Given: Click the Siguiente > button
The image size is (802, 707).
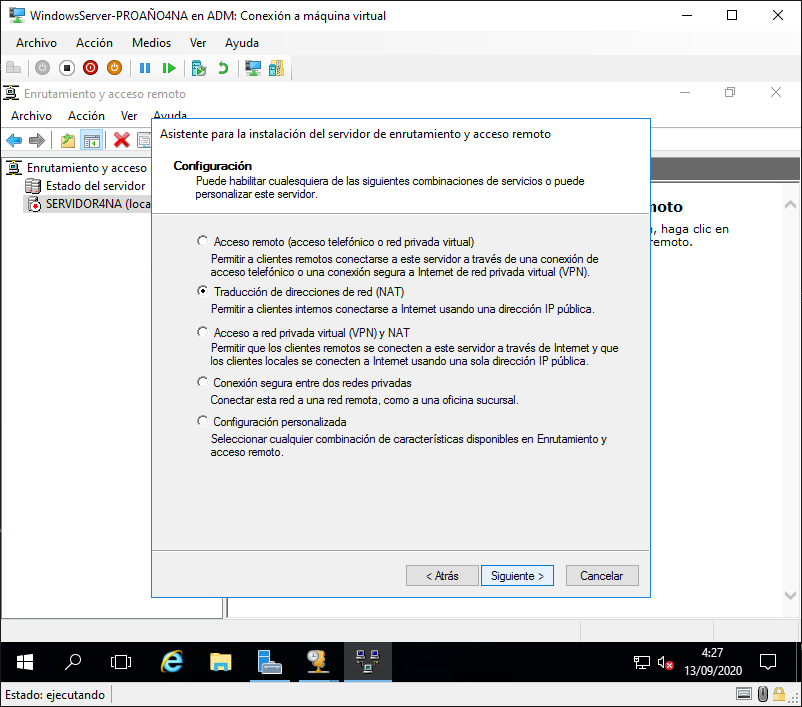Looking at the screenshot, I should pos(517,576).
